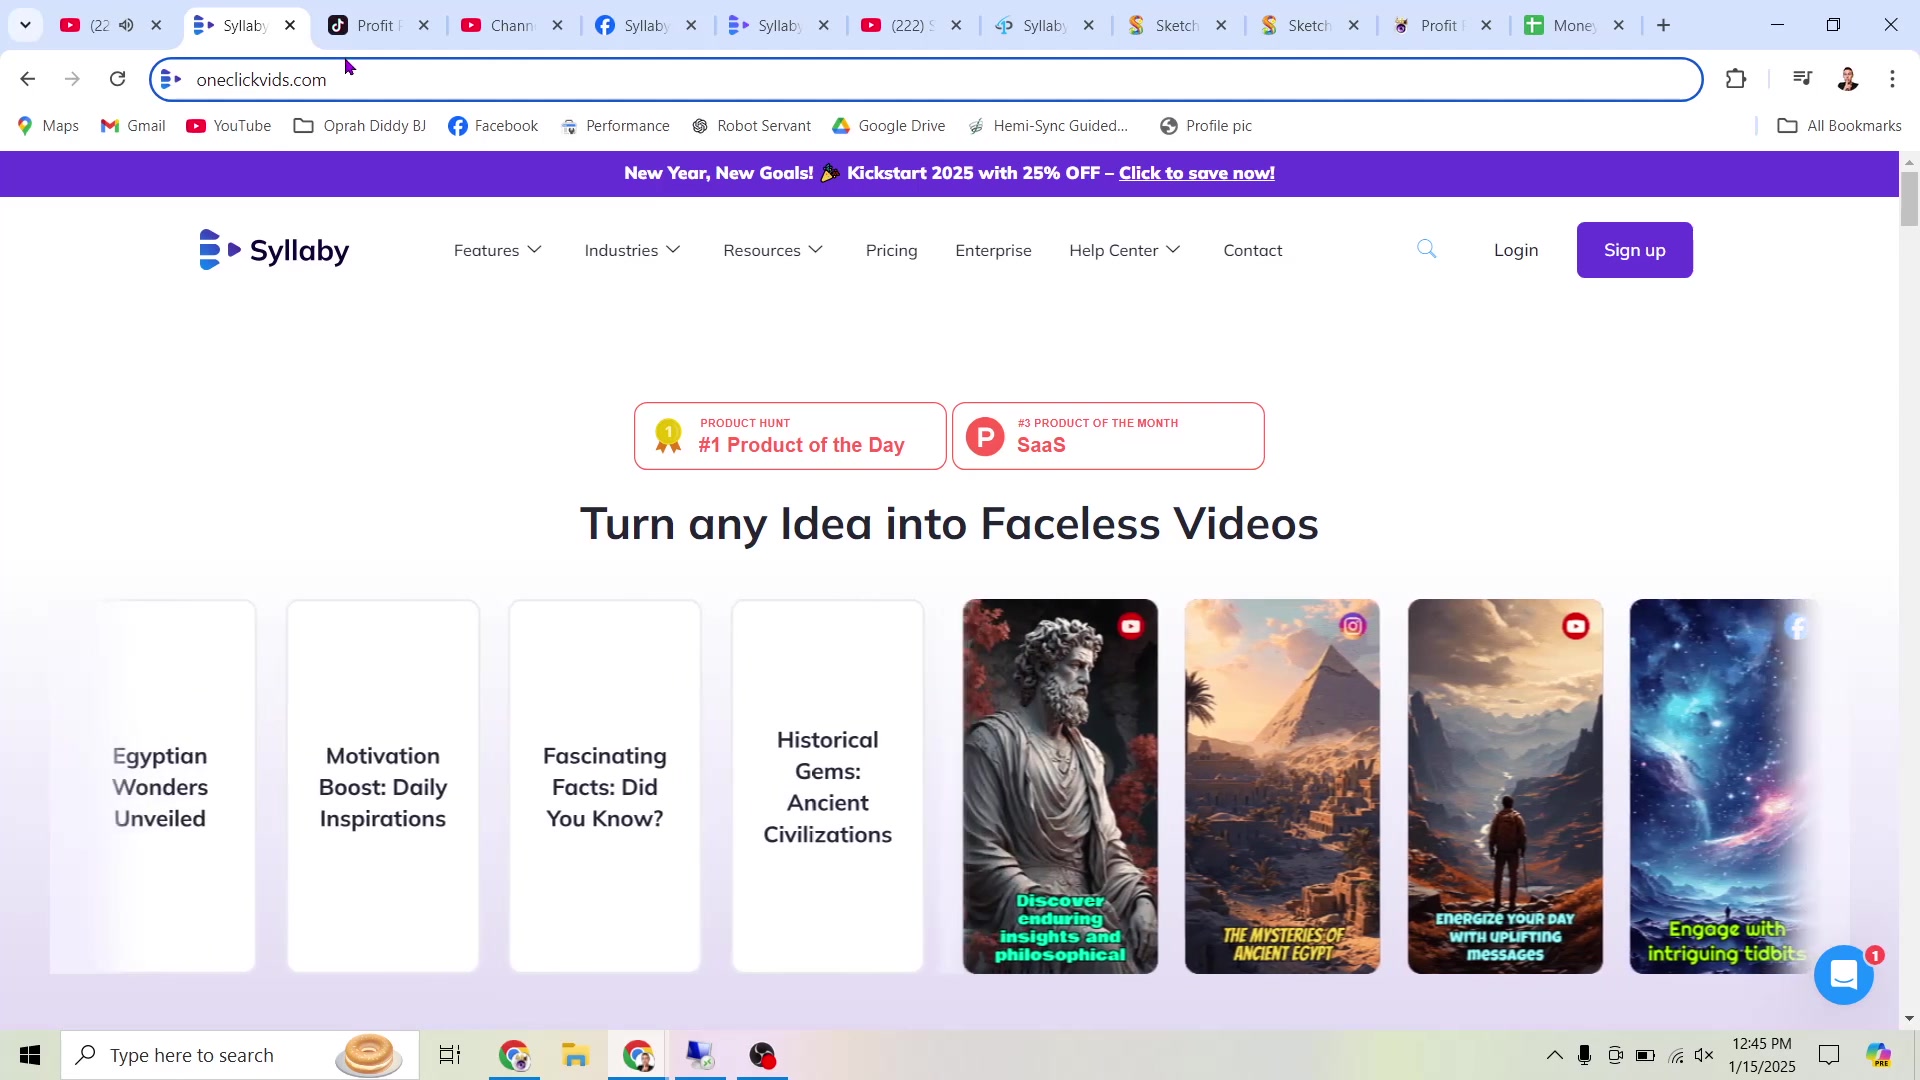This screenshot has width=1920, height=1080.
Task: Show hidden system tray icons
Action: [x=1554, y=1055]
